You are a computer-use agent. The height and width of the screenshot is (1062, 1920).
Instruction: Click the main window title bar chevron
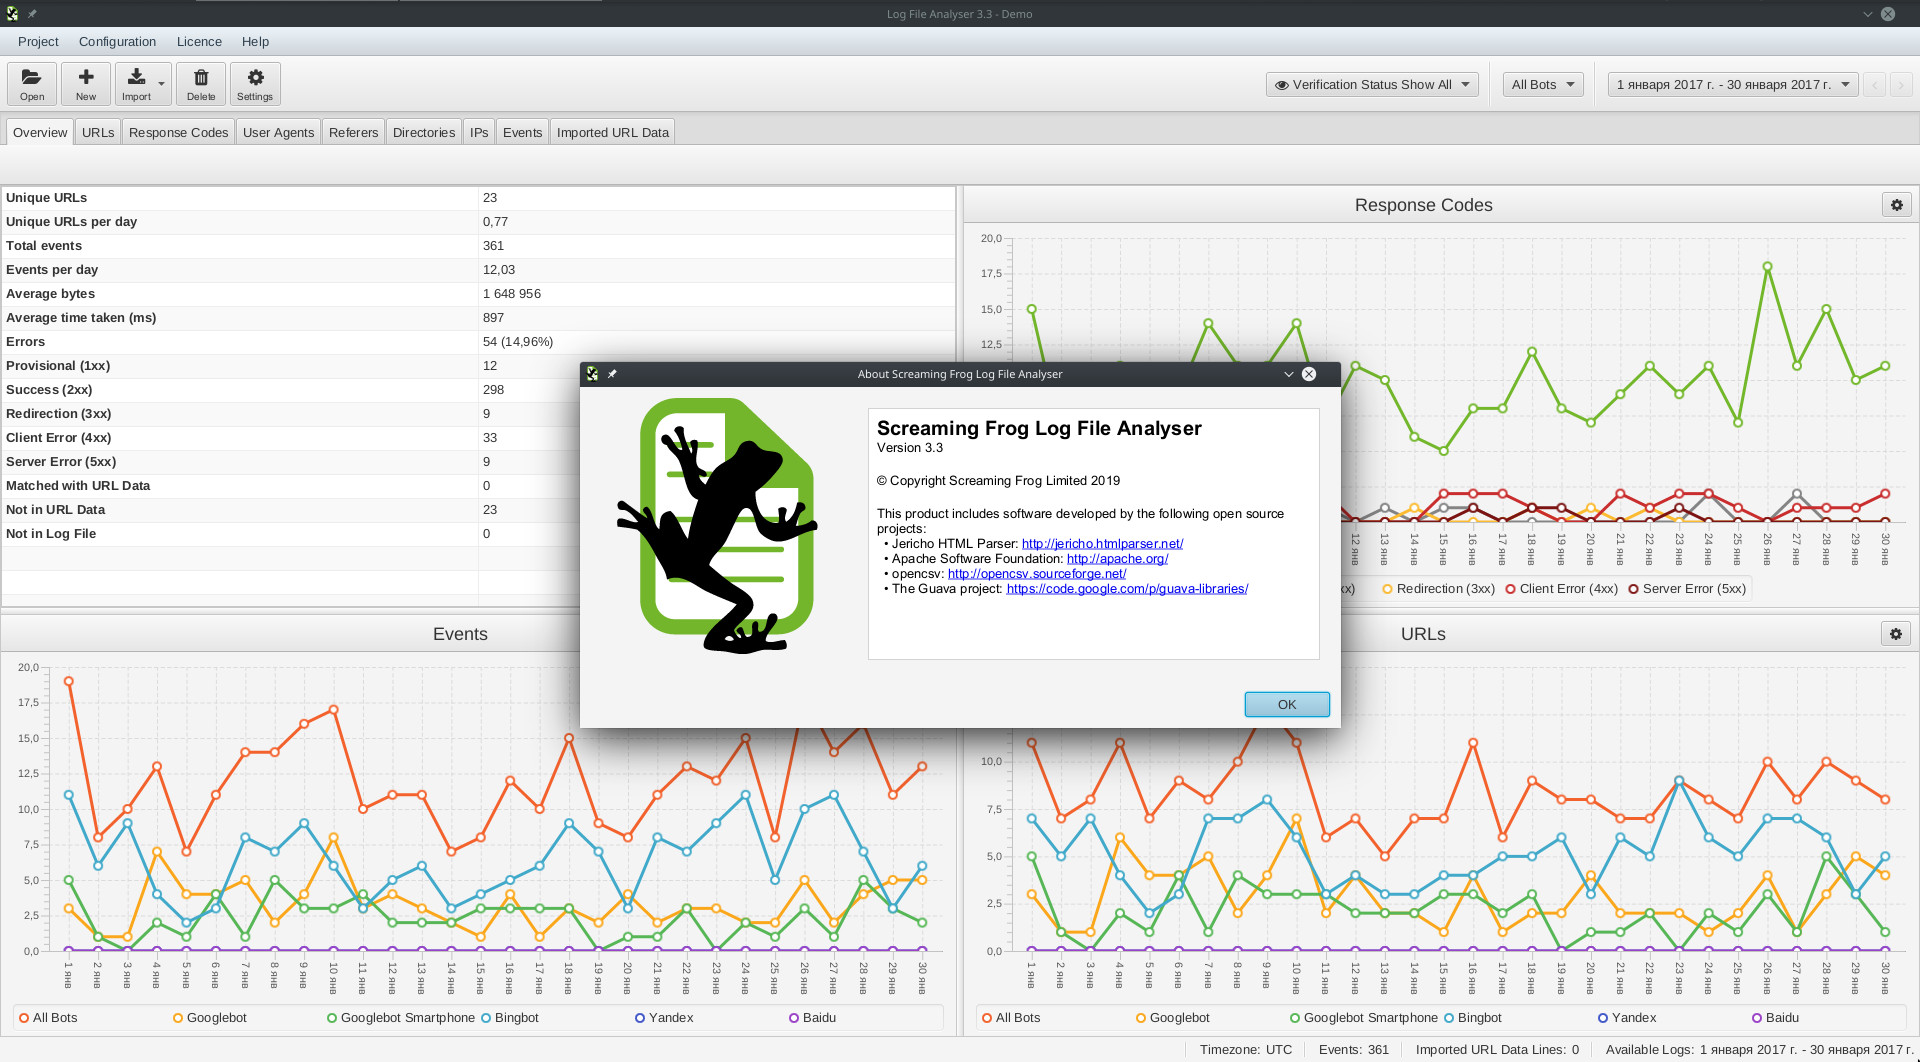1867,14
